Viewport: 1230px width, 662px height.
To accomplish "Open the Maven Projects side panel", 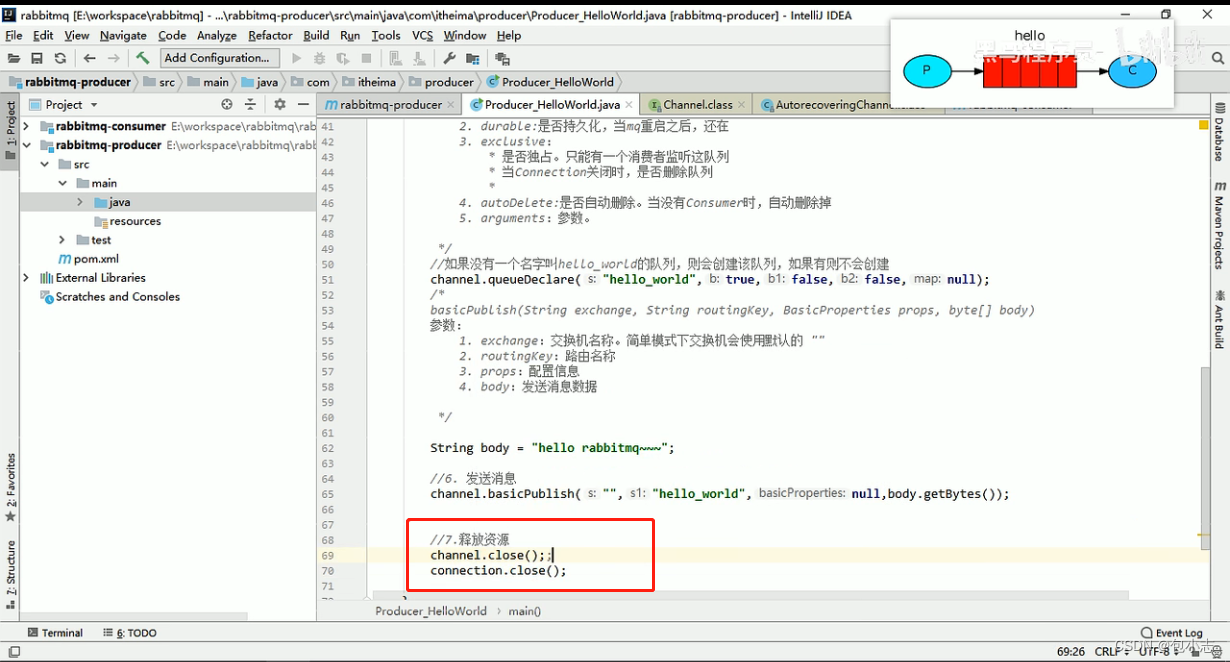I will click(x=1220, y=225).
